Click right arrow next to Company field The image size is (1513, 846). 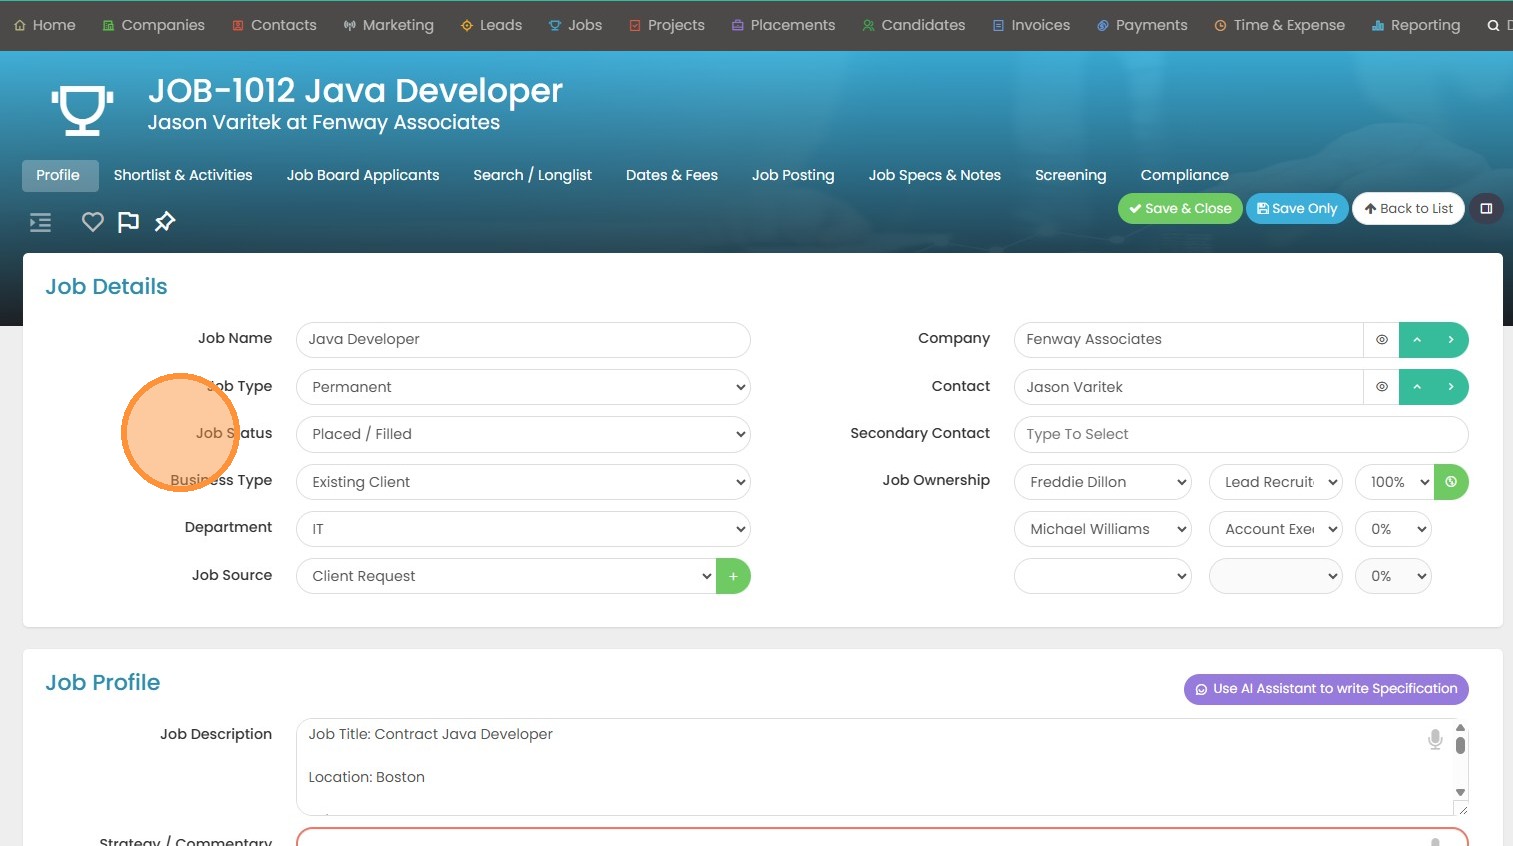tap(1451, 340)
